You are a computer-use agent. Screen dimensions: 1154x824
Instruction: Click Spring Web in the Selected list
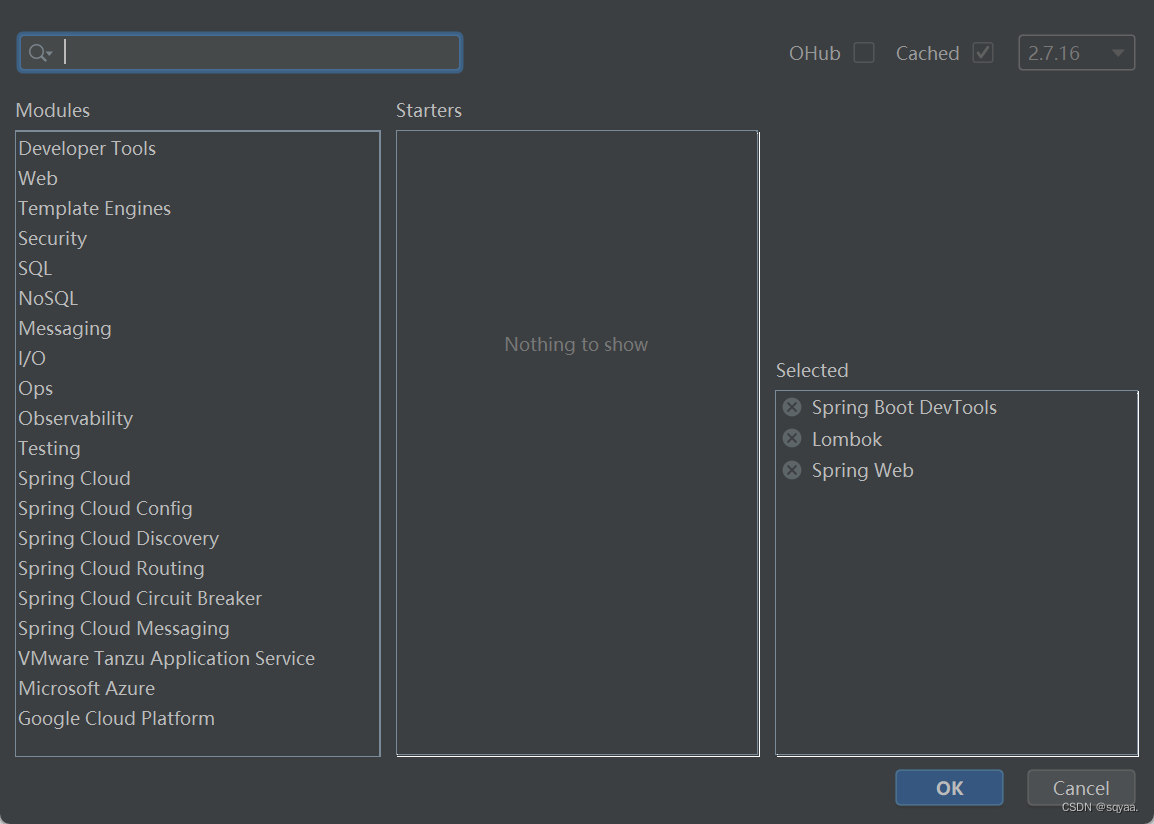coord(862,470)
